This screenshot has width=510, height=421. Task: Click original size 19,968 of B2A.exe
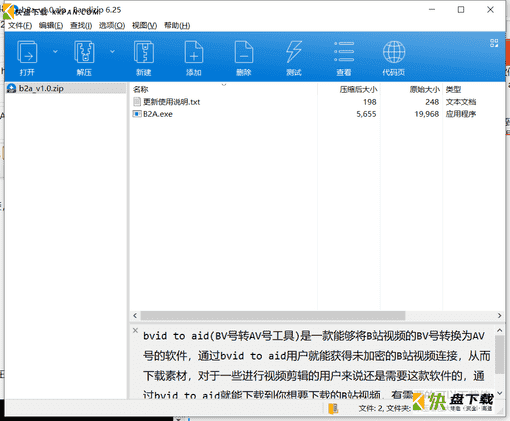(427, 114)
